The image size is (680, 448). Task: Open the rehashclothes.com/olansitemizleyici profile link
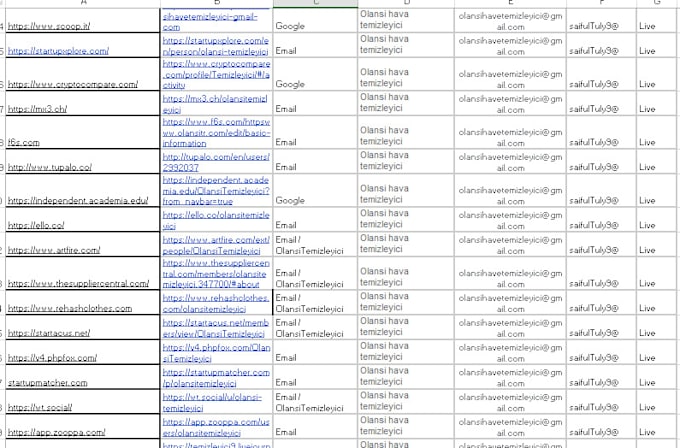tap(216, 303)
